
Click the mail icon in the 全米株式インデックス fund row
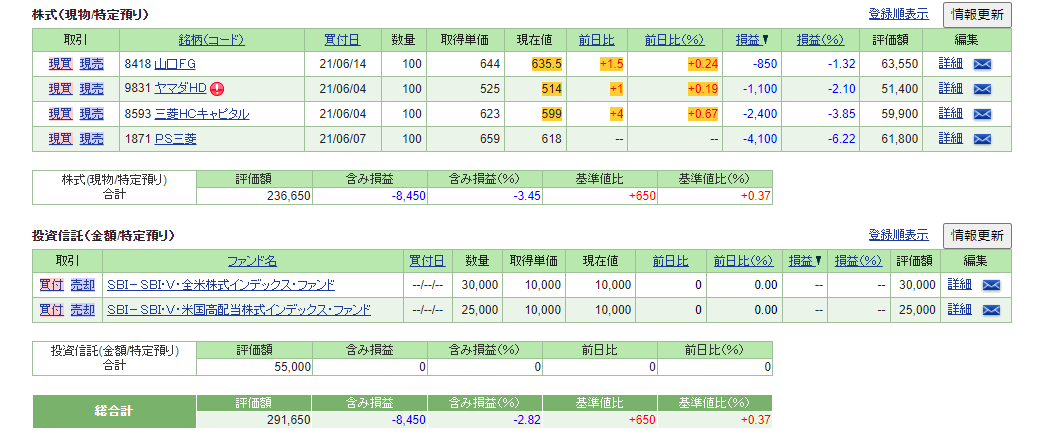pyautogui.click(x=991, y=286)
